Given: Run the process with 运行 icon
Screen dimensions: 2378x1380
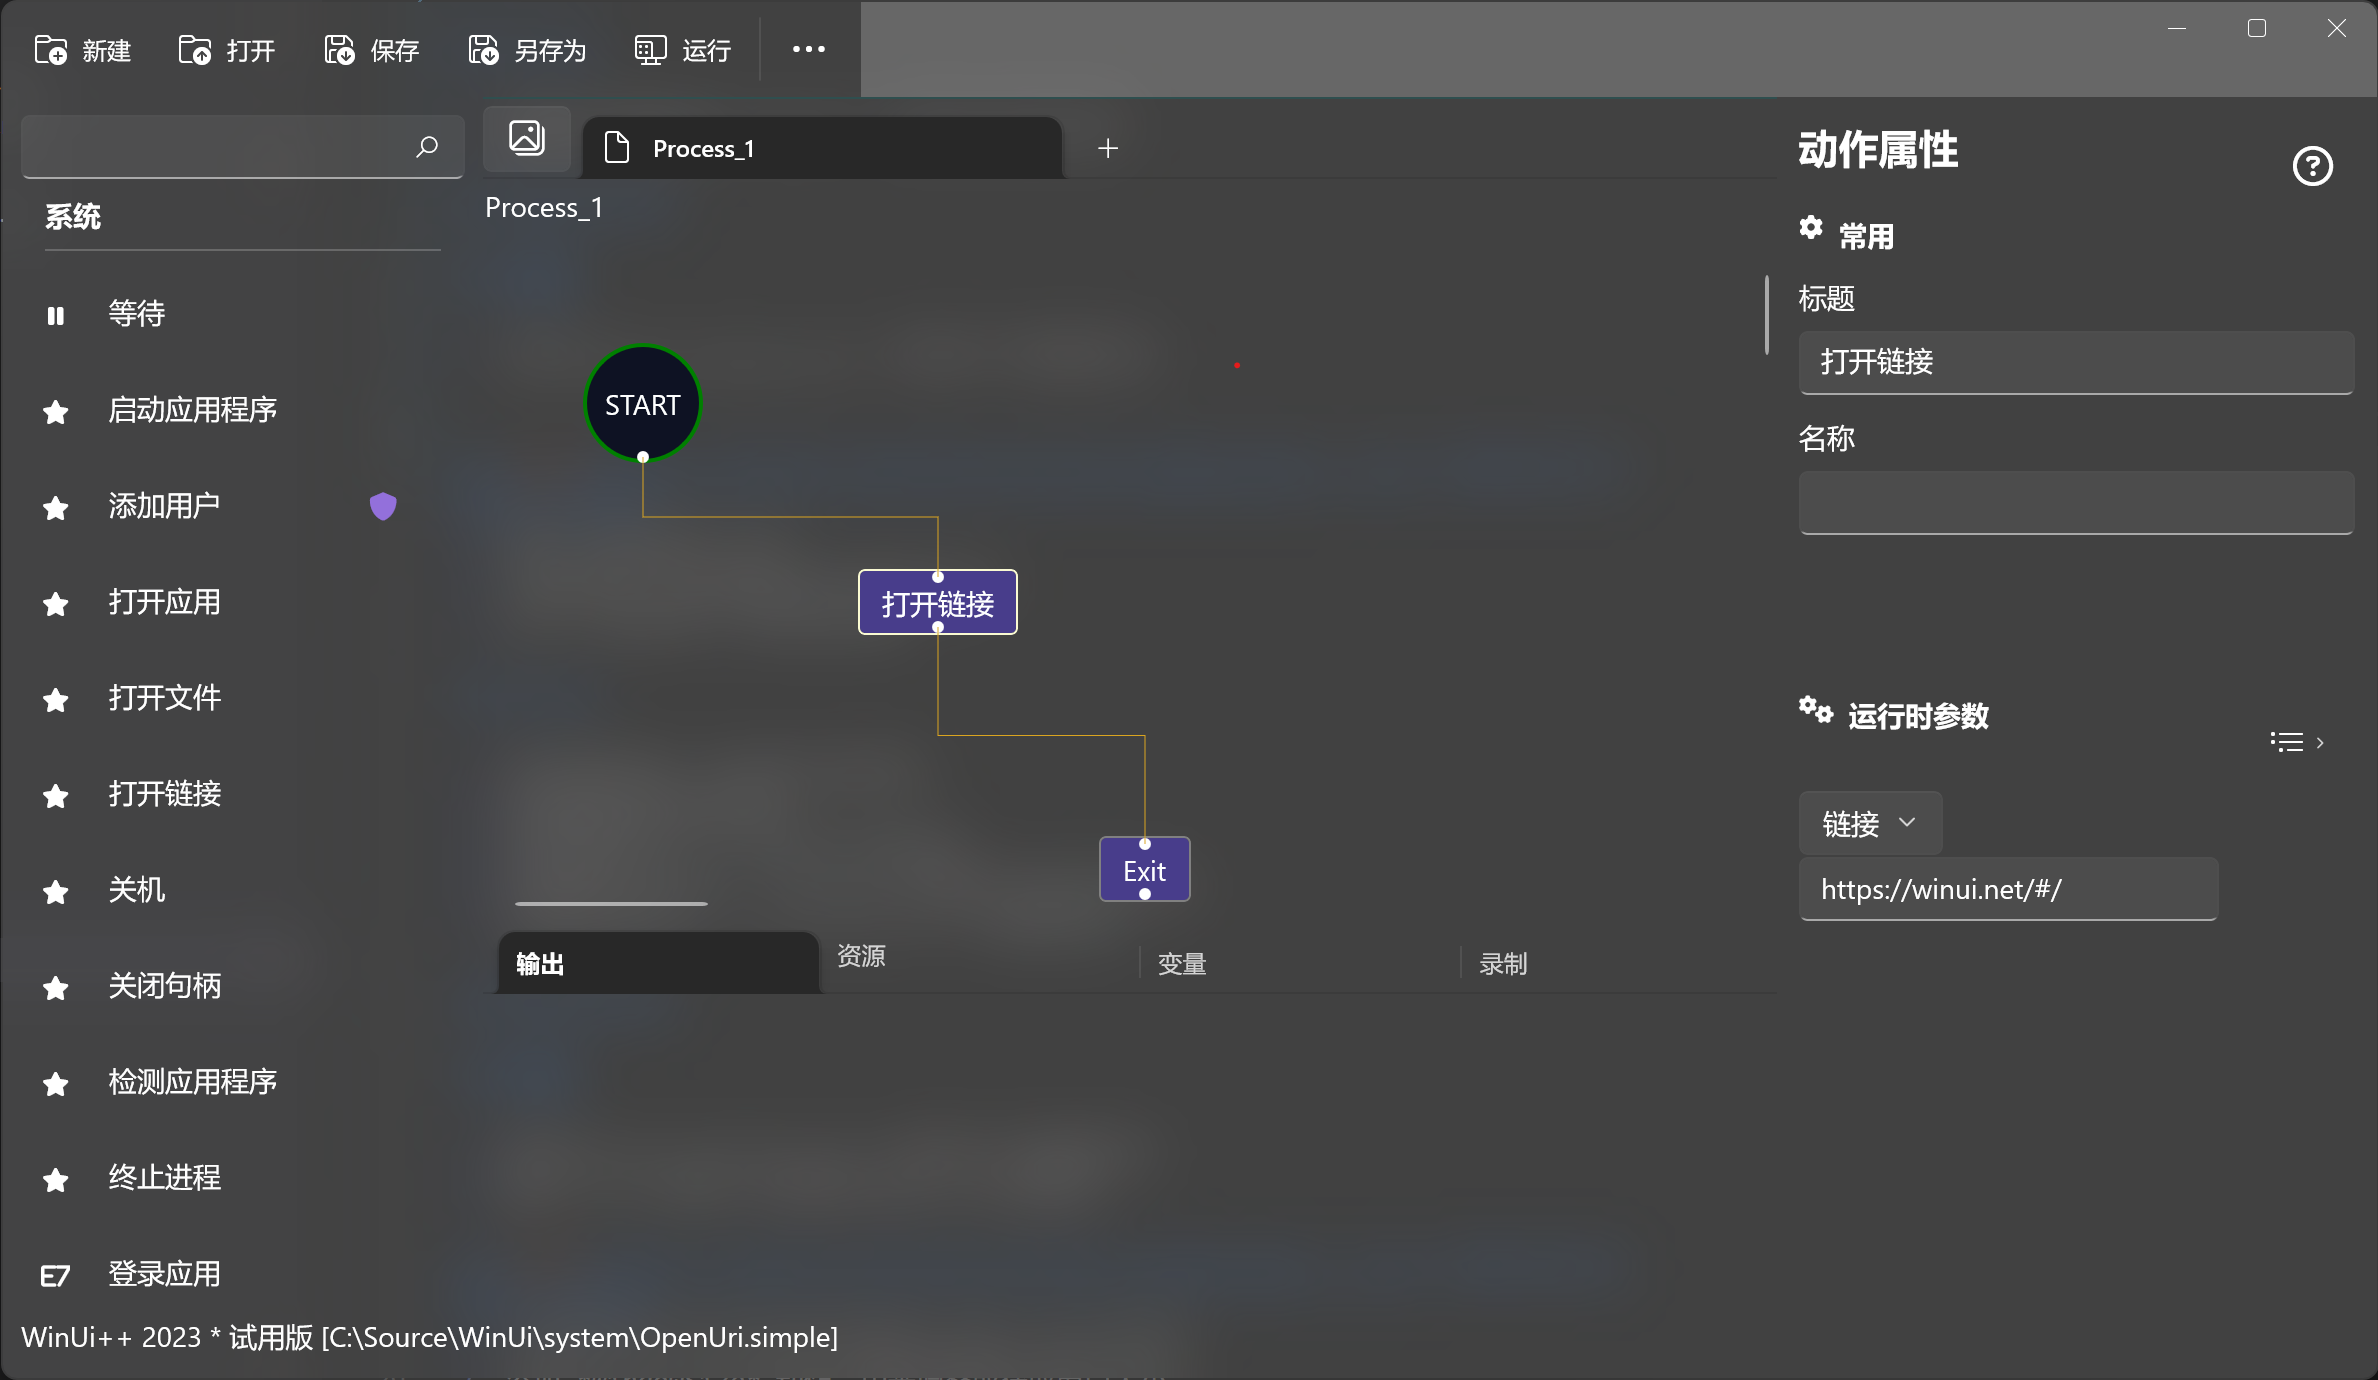Looking at the screenshot, I should tap(650, 50).
